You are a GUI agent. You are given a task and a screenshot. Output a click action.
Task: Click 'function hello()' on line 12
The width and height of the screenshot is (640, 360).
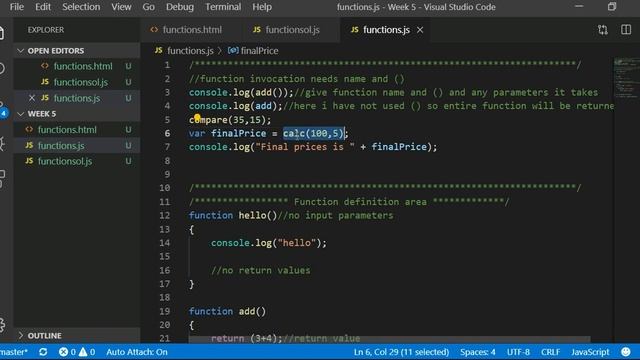233,215
